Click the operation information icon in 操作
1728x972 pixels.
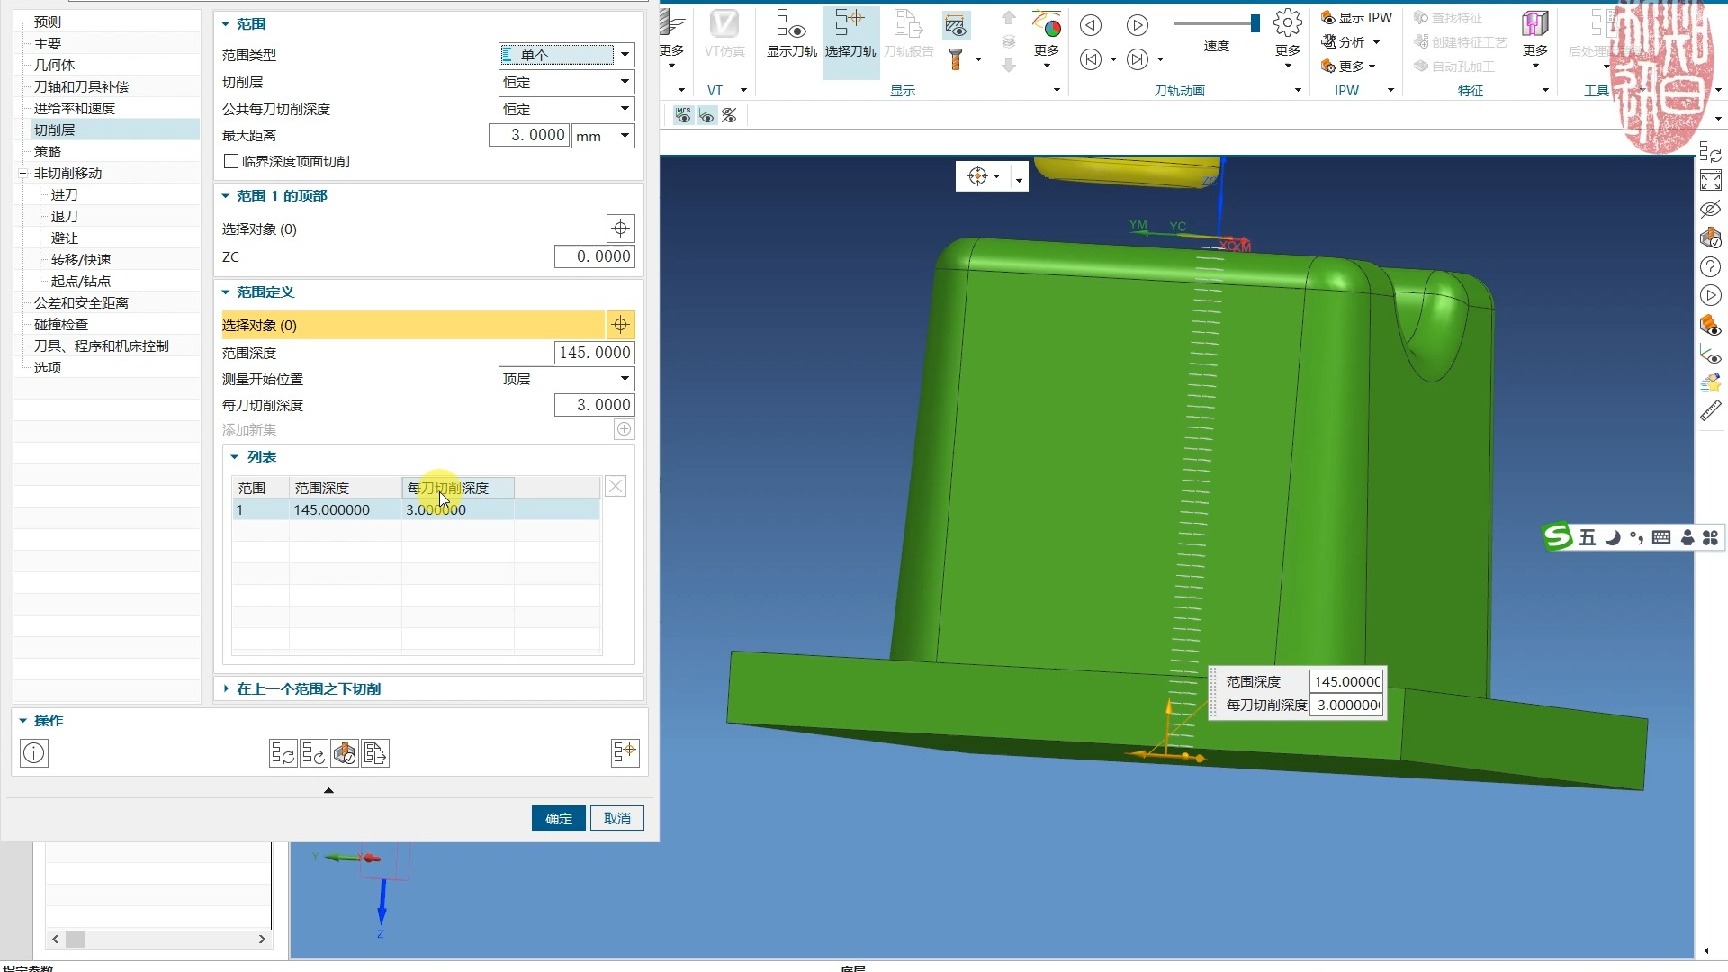tap(34, 753)
